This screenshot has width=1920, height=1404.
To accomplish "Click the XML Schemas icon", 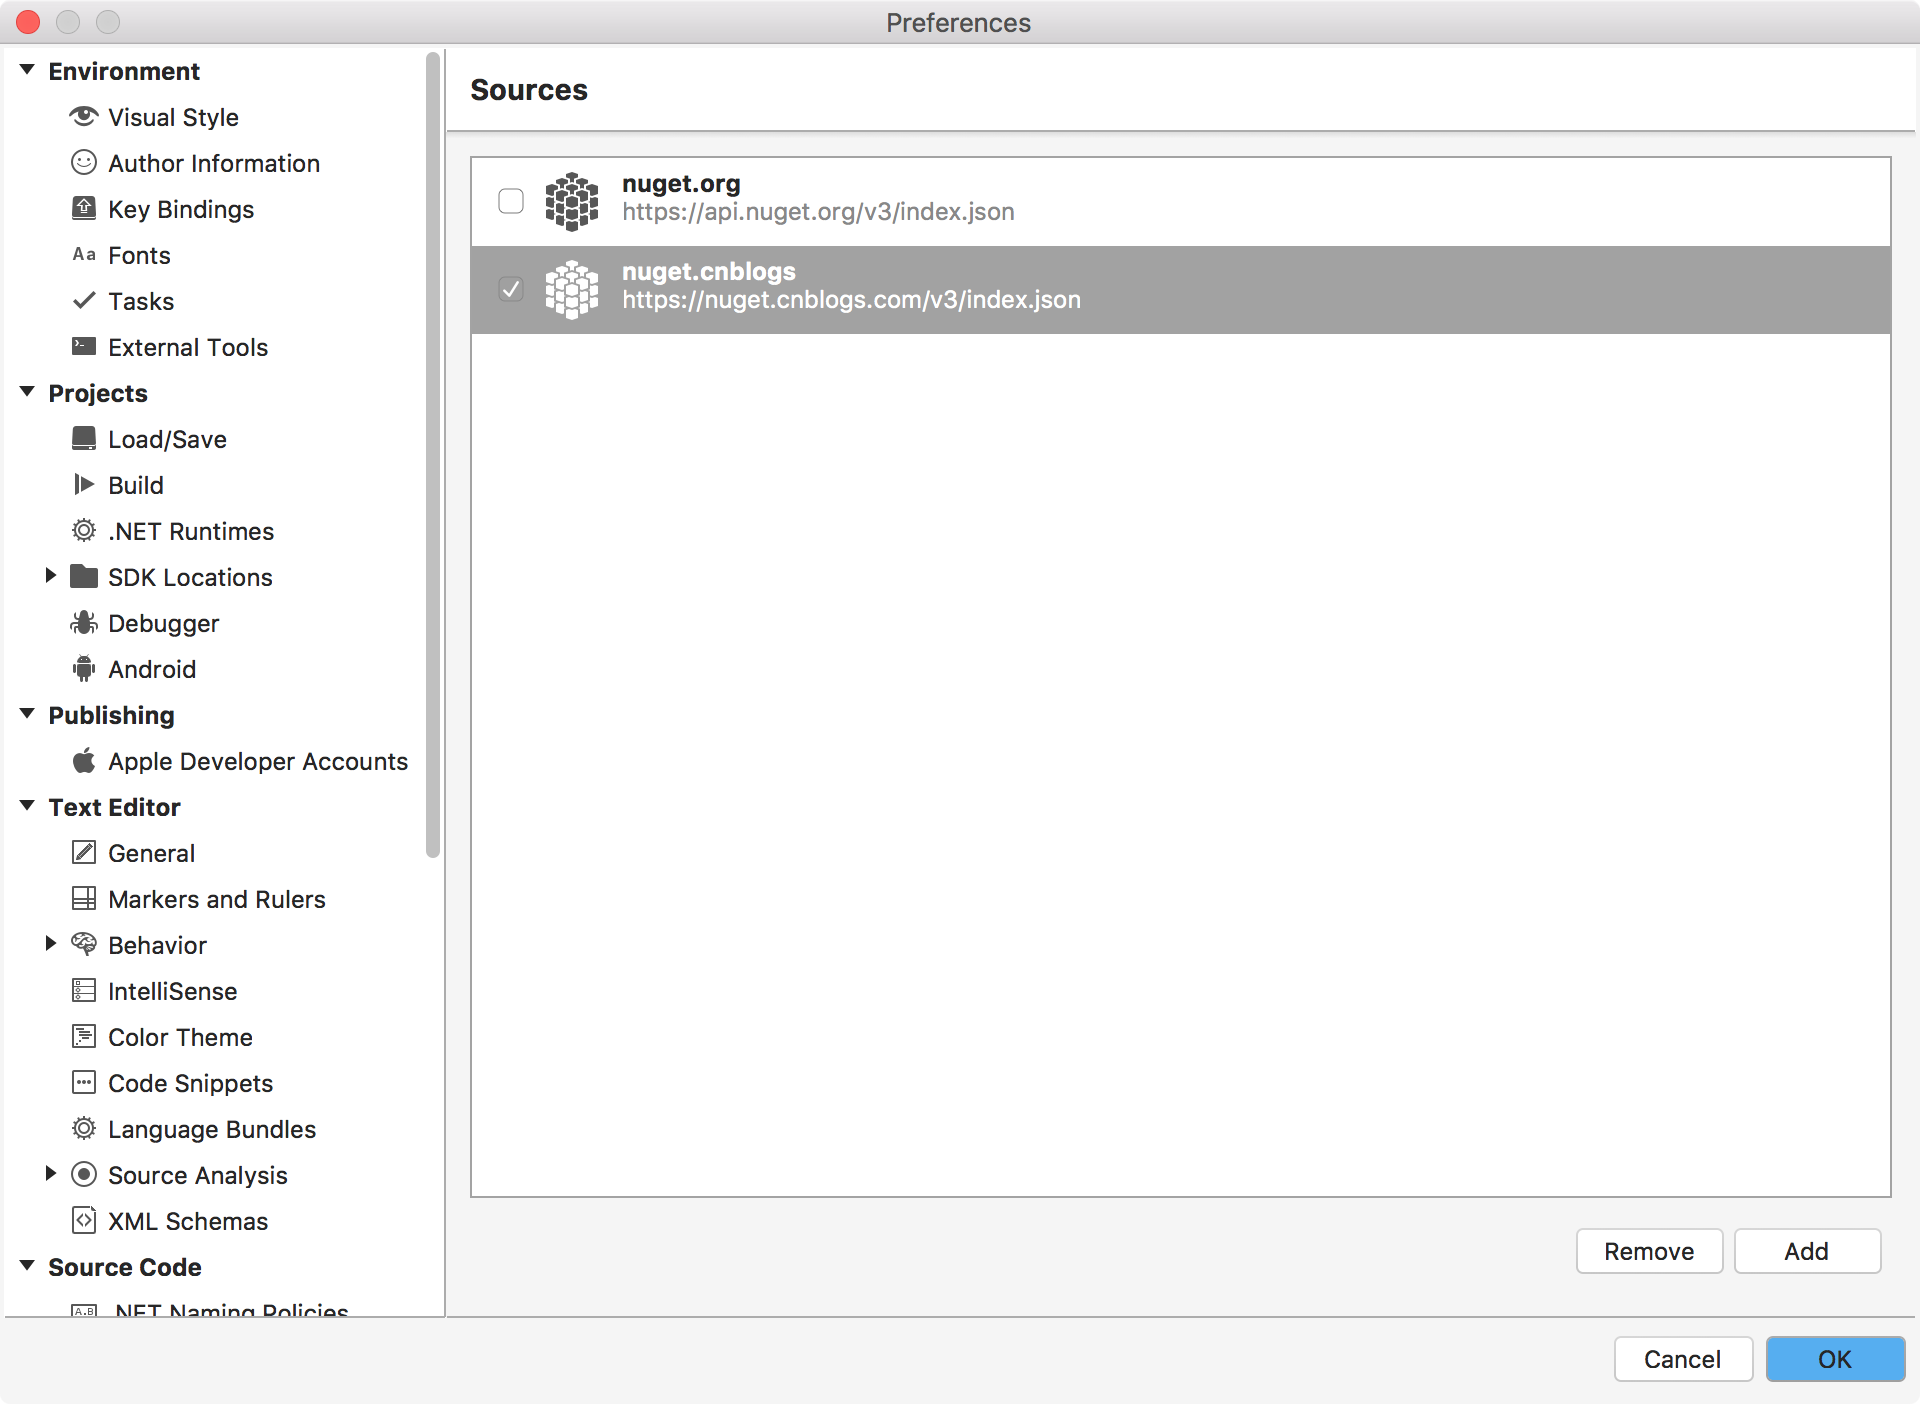I will (84, 1221).
